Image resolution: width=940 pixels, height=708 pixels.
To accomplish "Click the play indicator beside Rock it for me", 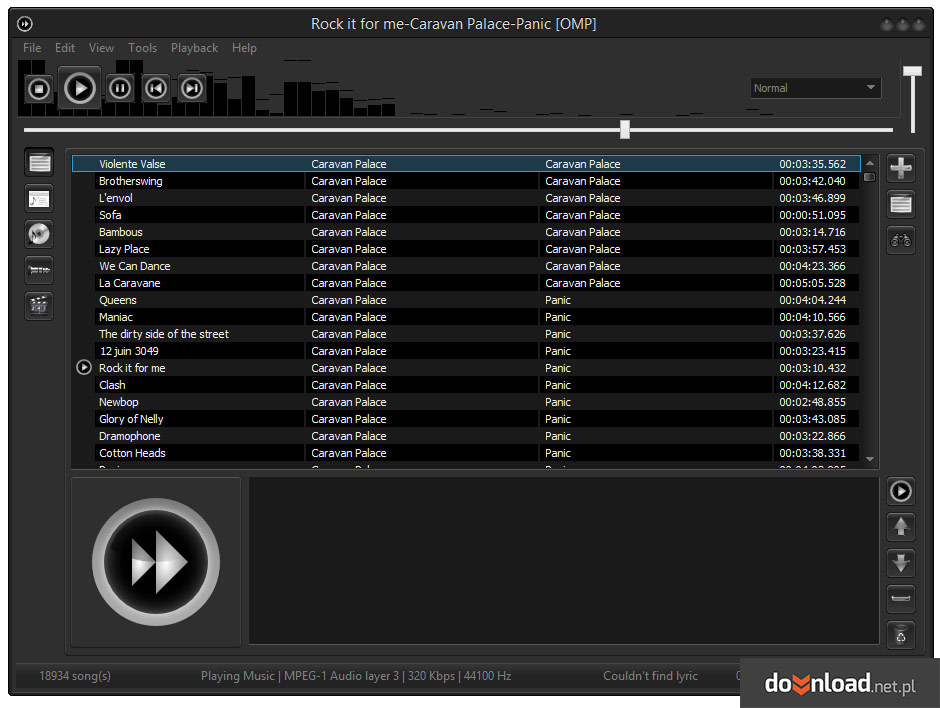I will (84, 367).
